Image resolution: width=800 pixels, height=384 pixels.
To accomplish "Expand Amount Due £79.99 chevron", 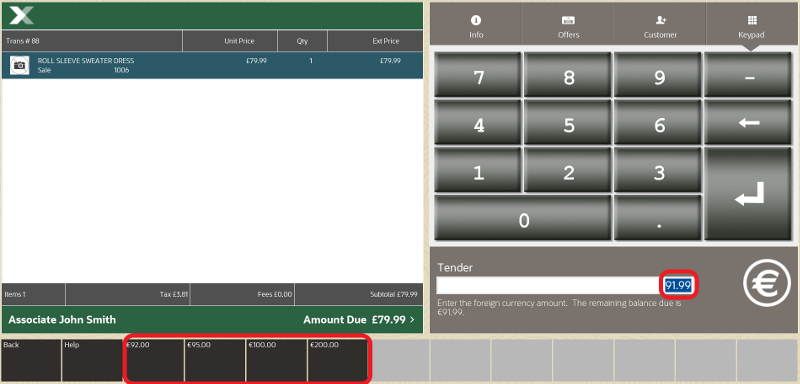I will pos(412,320).
